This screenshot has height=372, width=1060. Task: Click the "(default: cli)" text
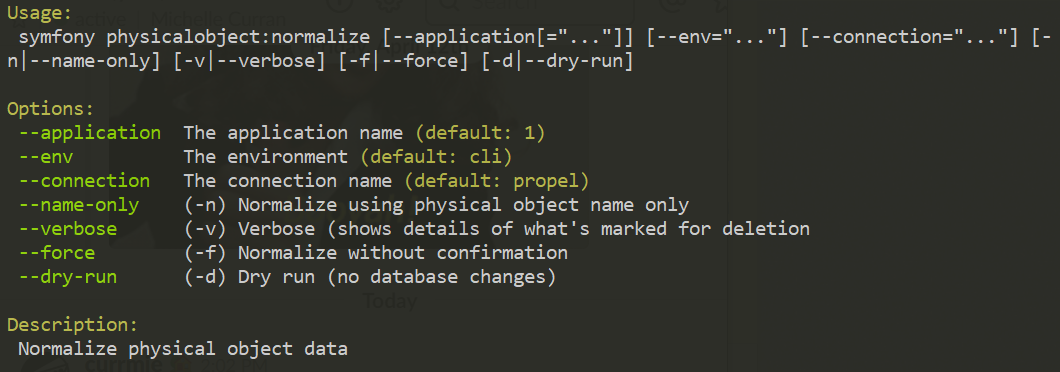pyautogui.click(x=437, y=157)
